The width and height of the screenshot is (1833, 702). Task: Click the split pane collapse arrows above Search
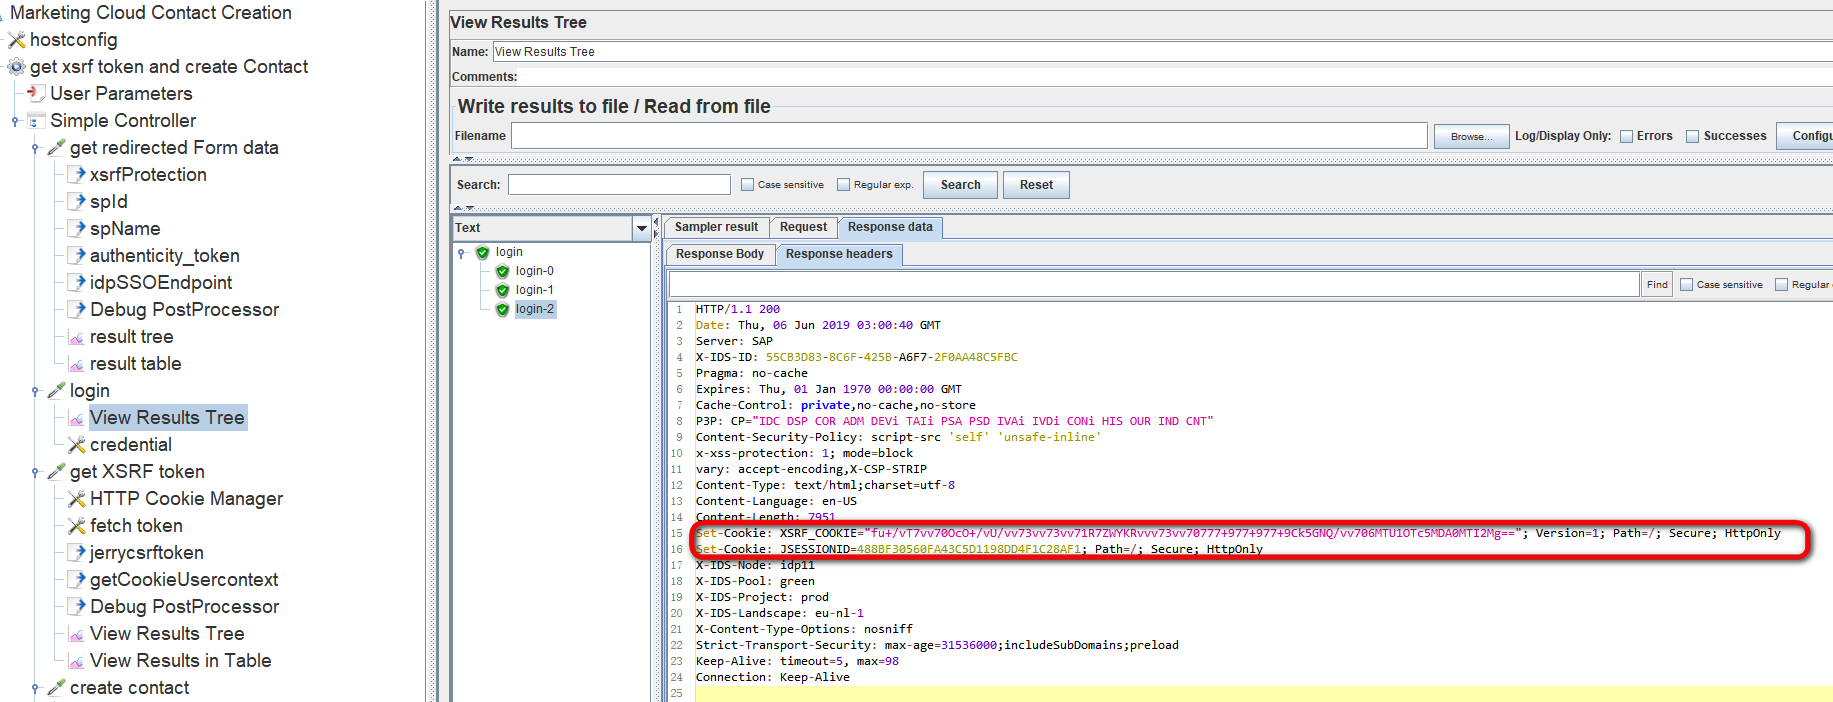click(463, 159)
